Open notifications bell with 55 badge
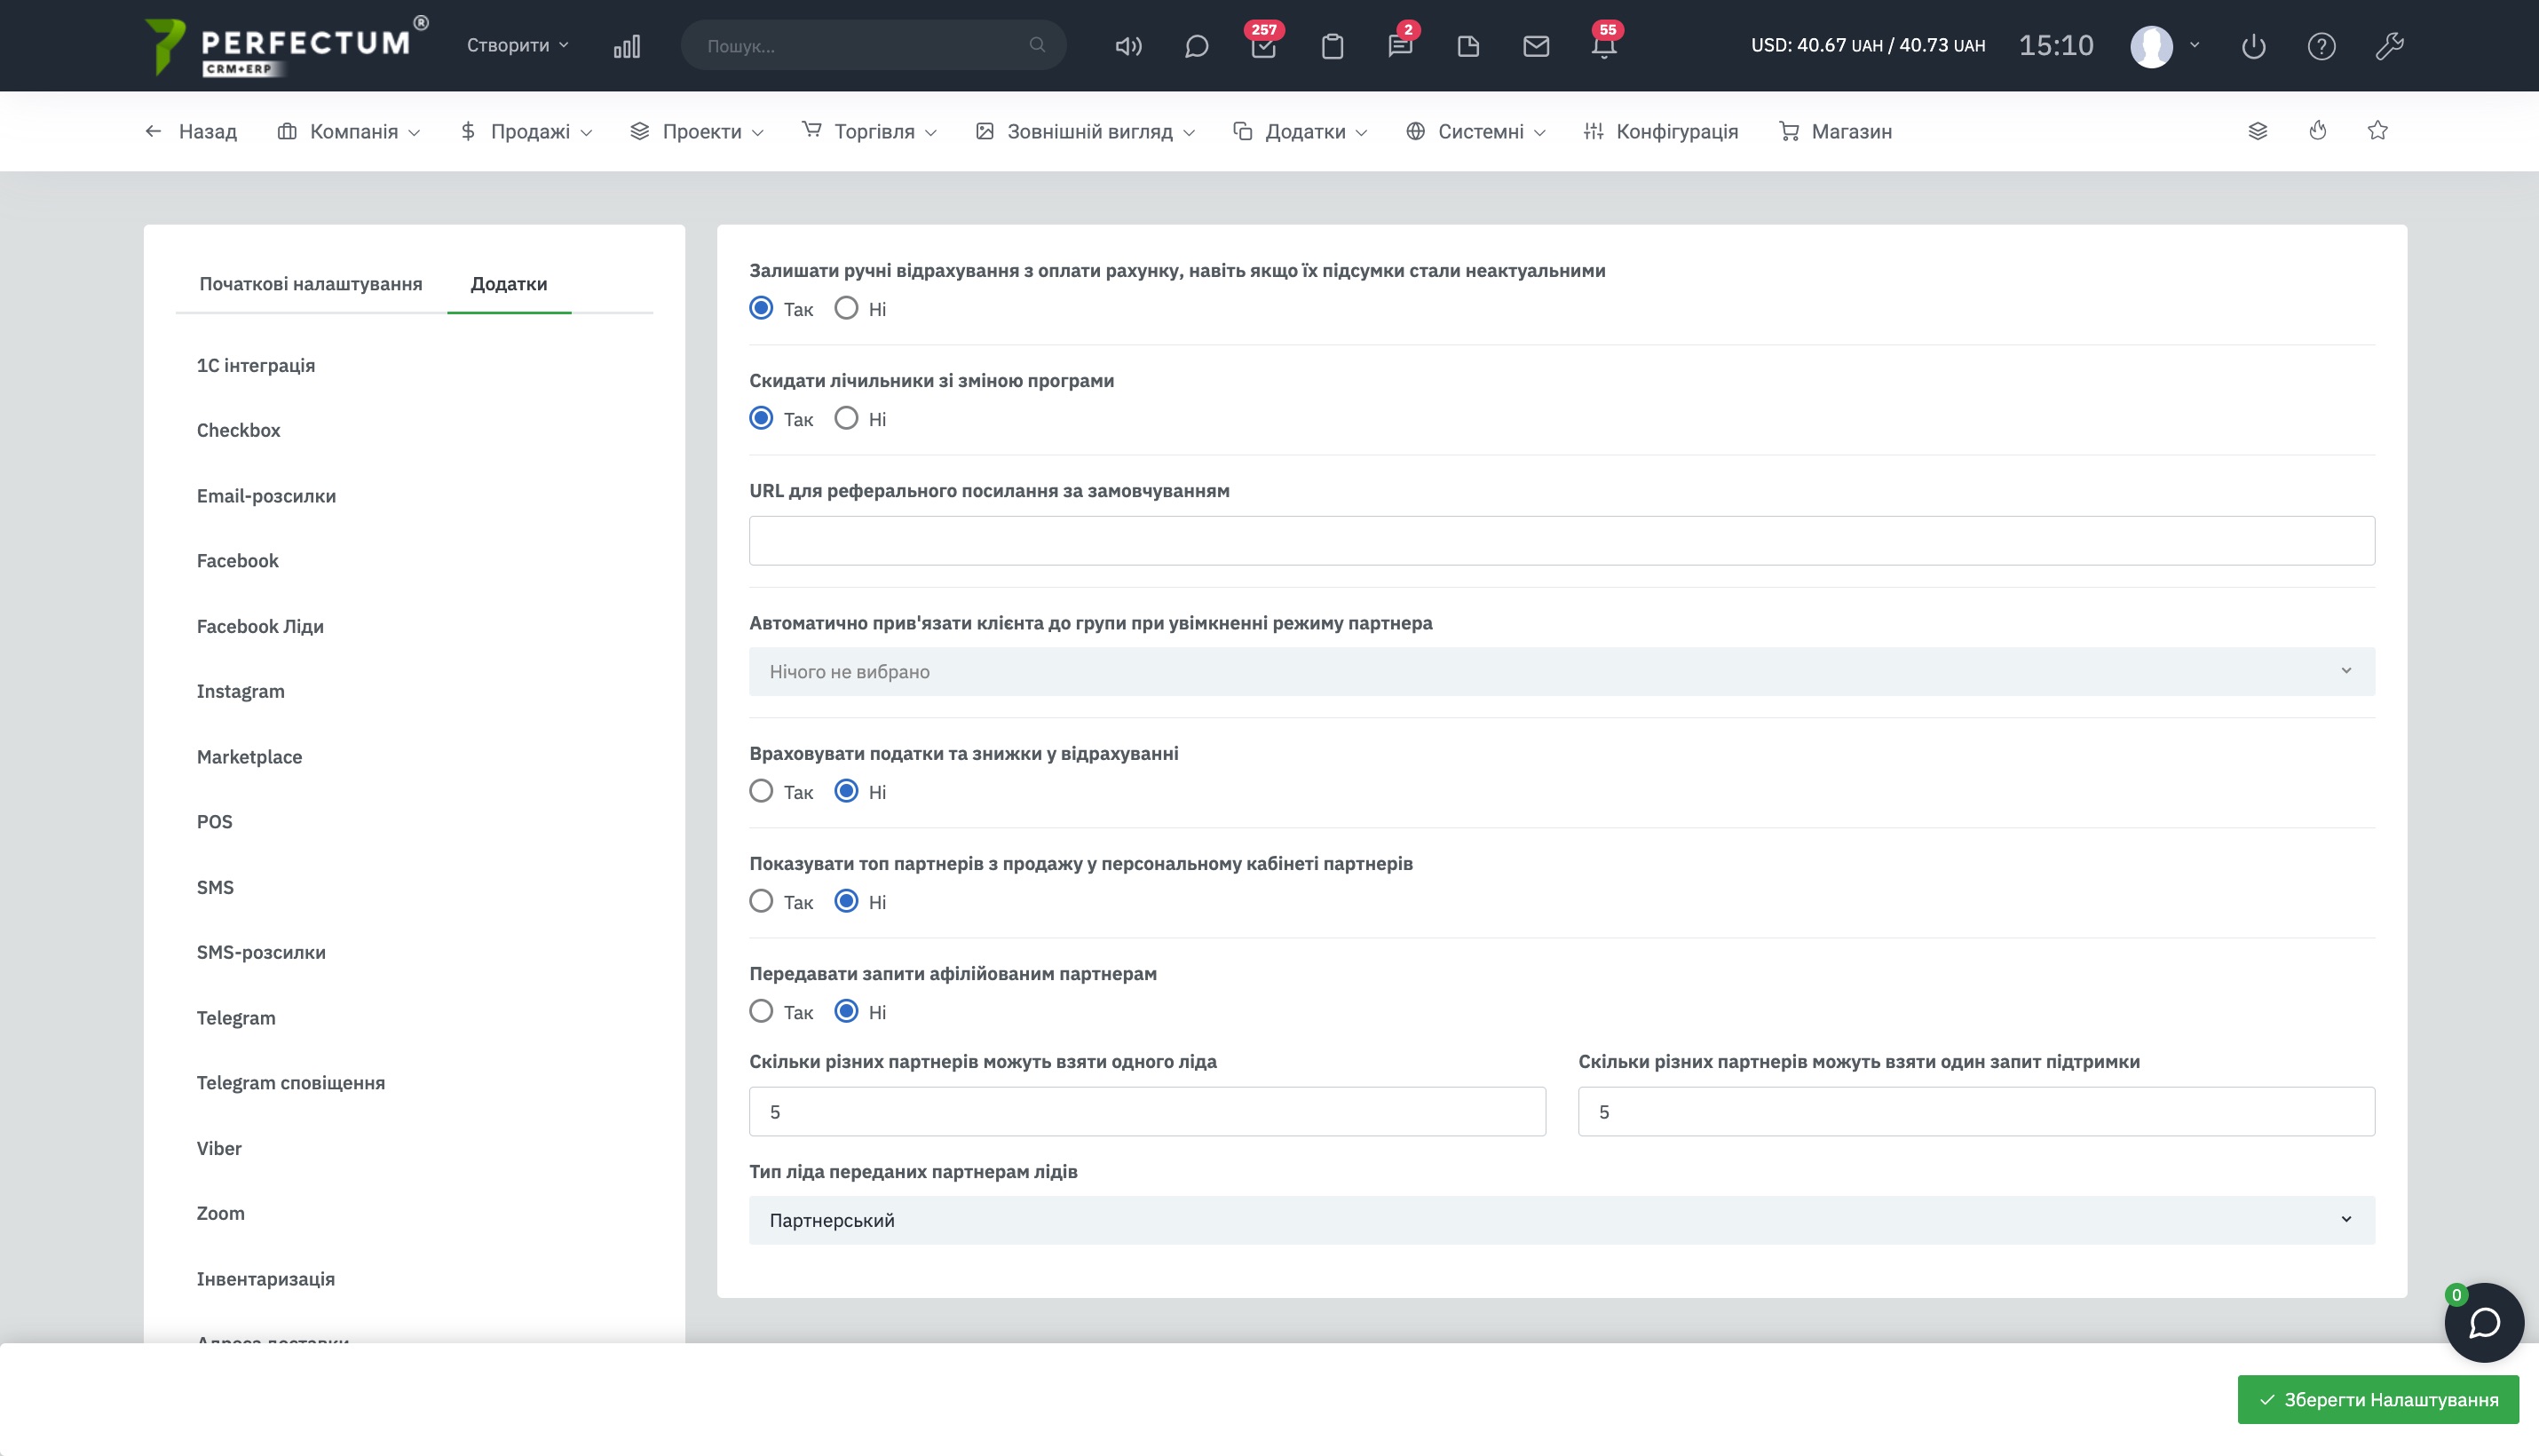2539x1456 pixels. click(1604, 46)
